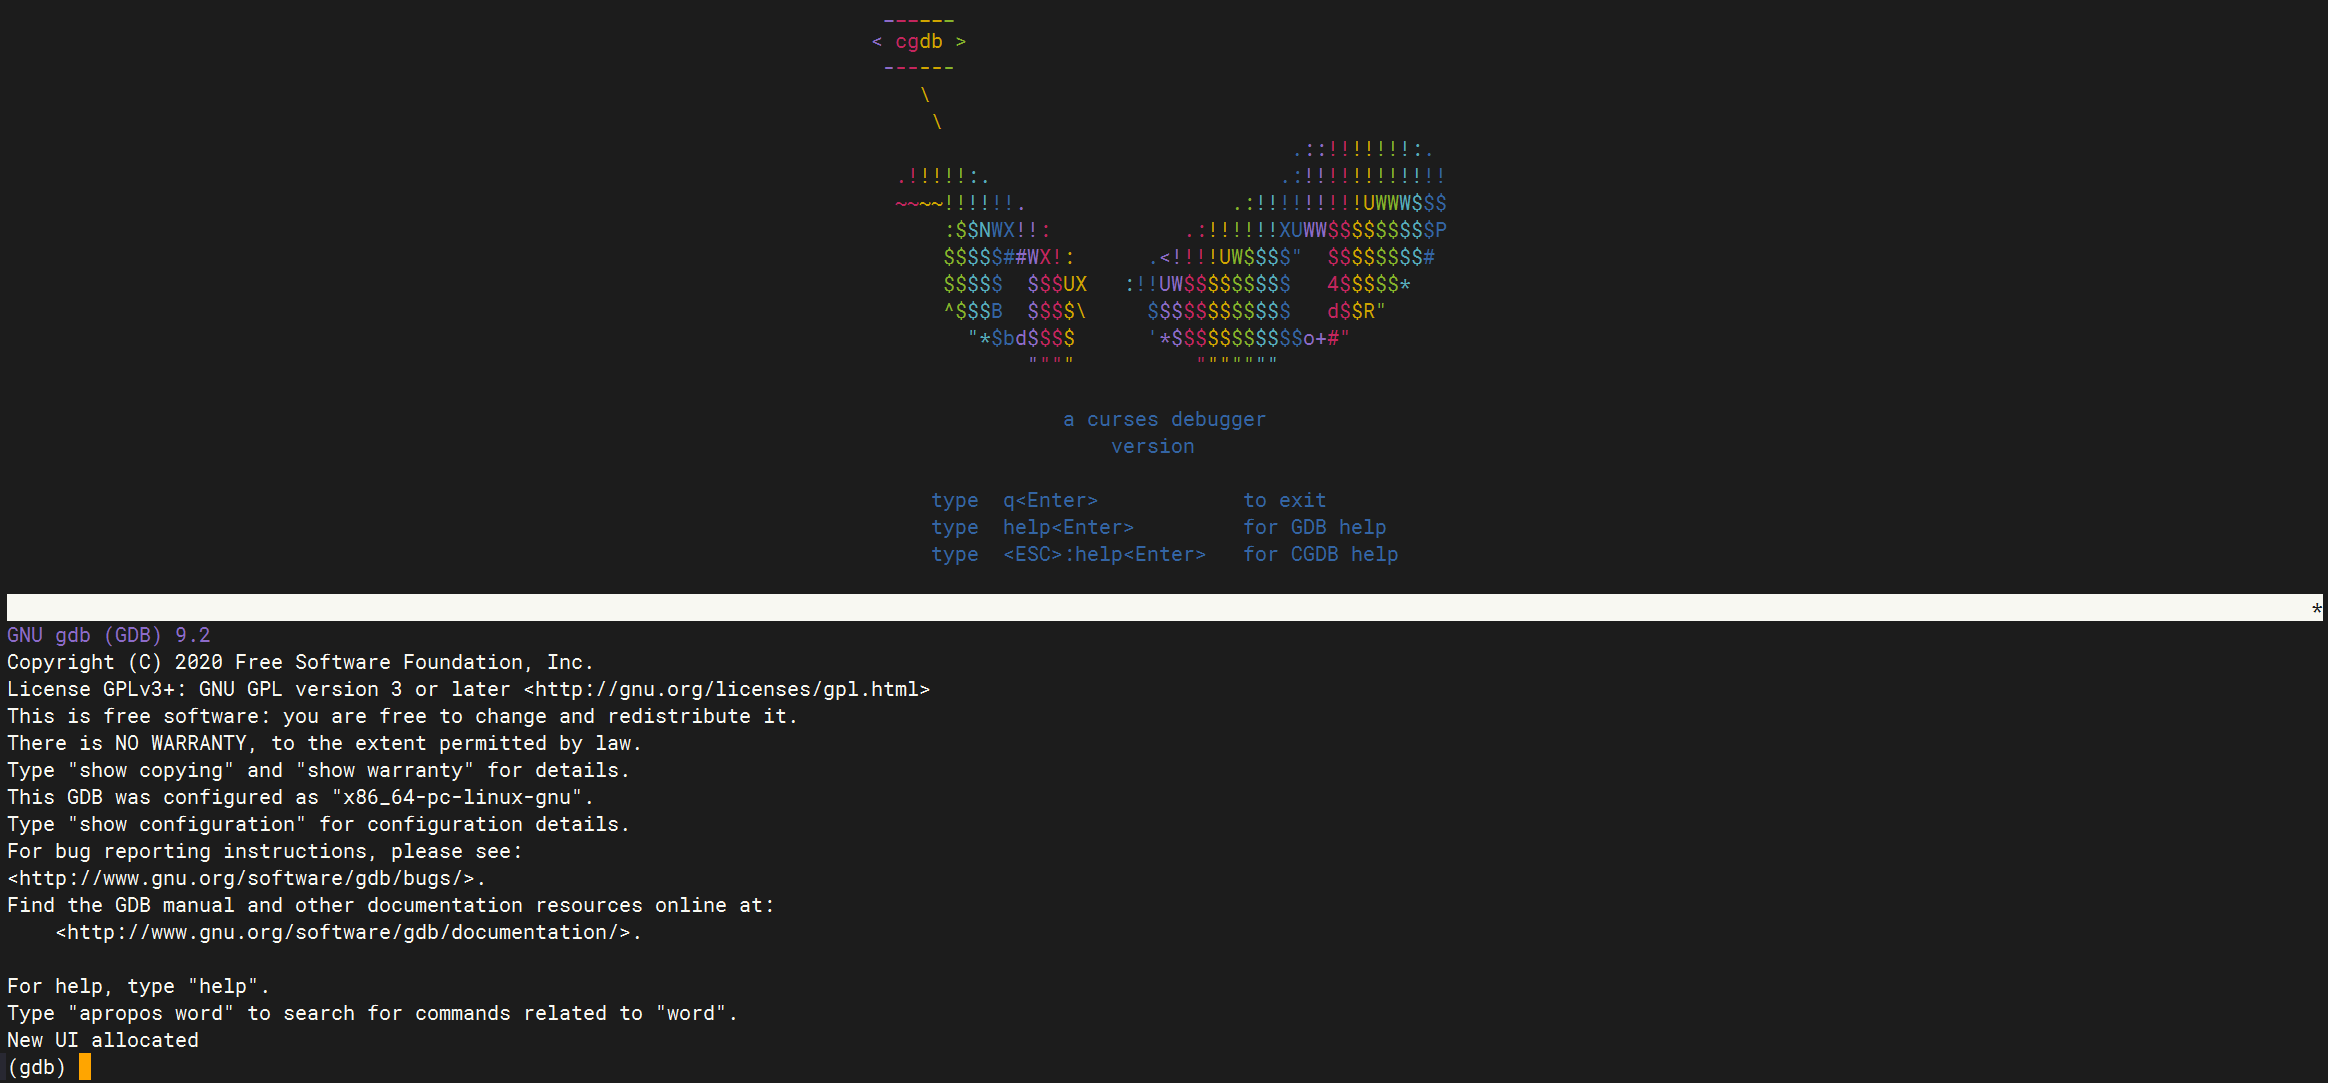Click the GDB prompt cursor block
The image size is (2328, 1083).
[x=85, y=1067]
